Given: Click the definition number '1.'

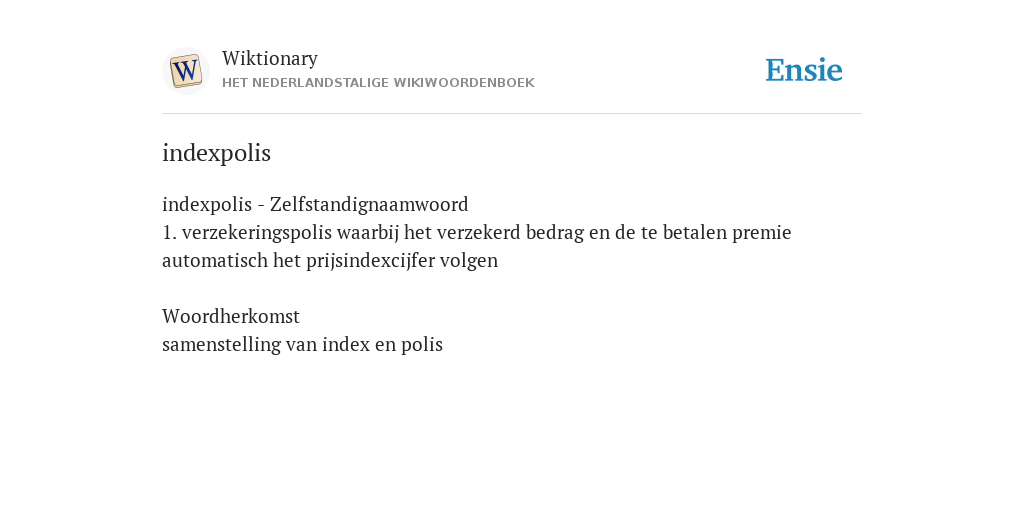Looking at the screenshot, I should [x=169, y=232].
